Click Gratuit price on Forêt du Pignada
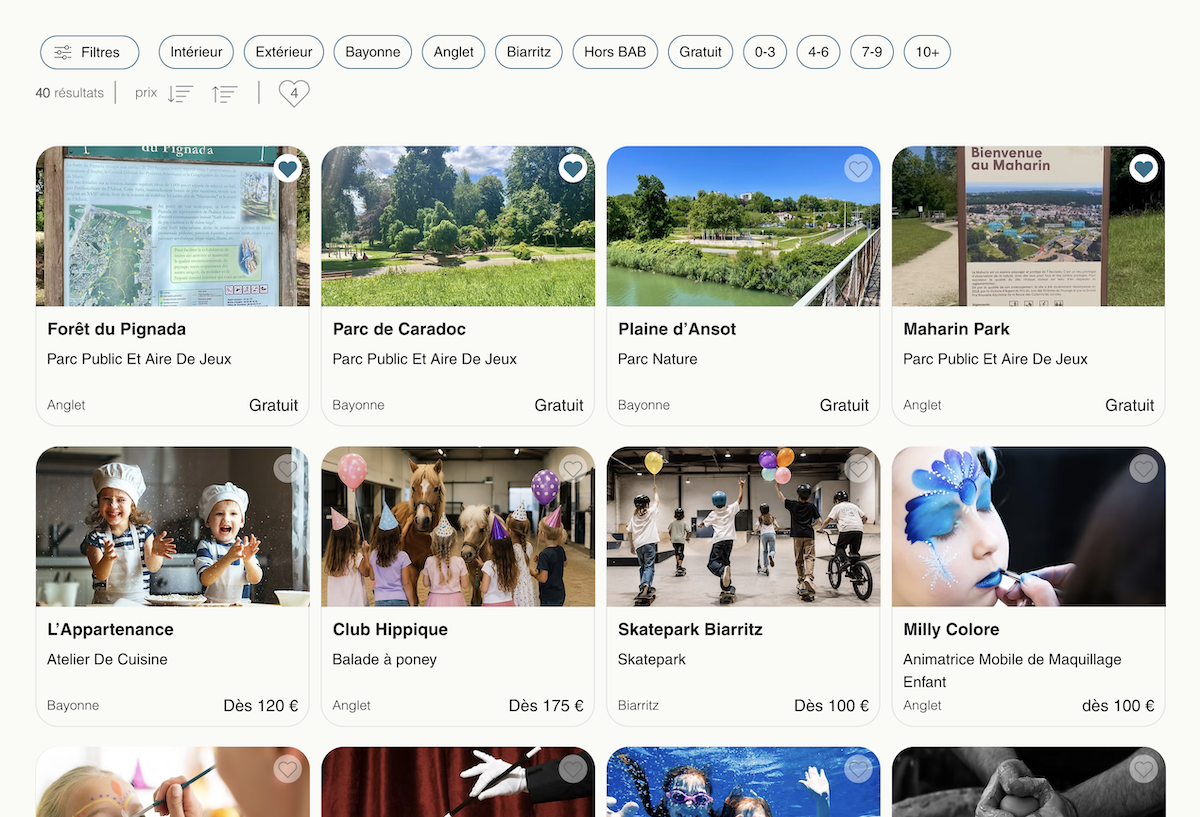Screen dimensions: 1200x817 [274, 405]
